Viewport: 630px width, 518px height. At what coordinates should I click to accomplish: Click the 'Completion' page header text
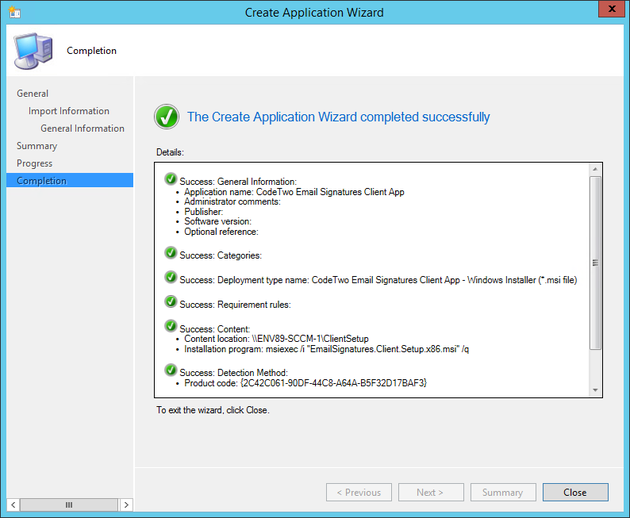(92, 51)
